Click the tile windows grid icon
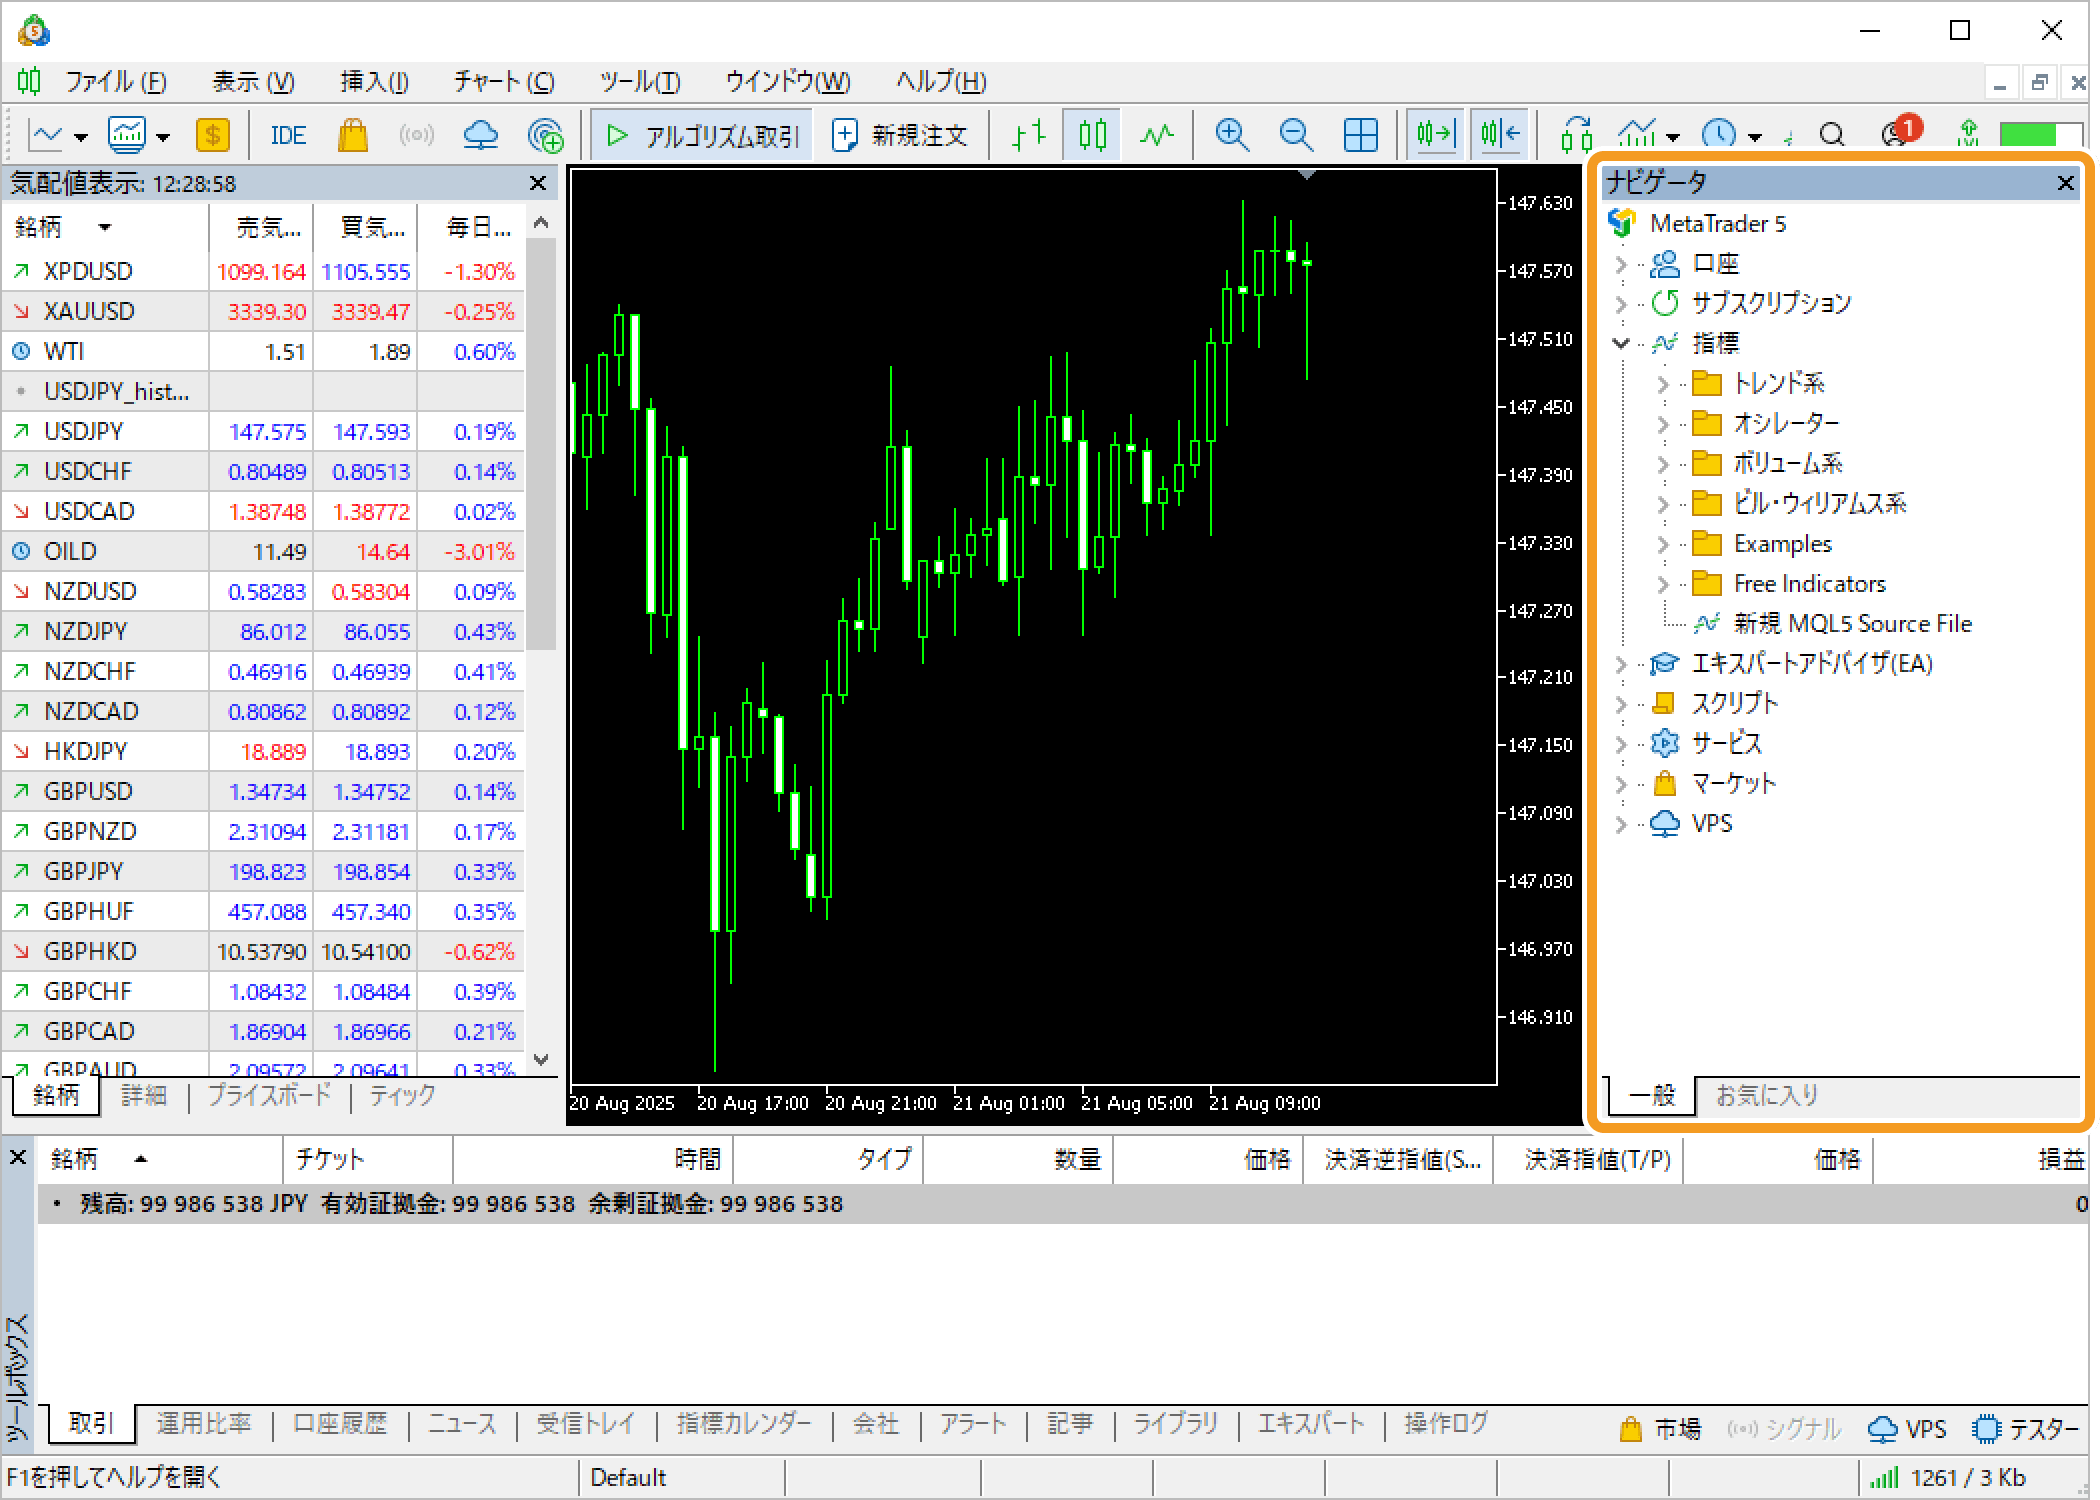The height and width of the screenshot is (1500, 2100). [x=1360, y=135]
